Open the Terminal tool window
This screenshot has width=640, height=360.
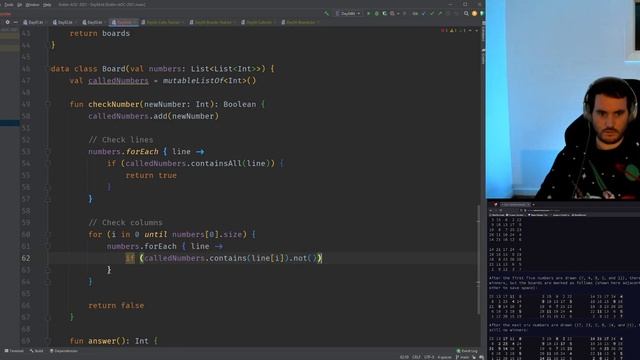pos(14,351)
